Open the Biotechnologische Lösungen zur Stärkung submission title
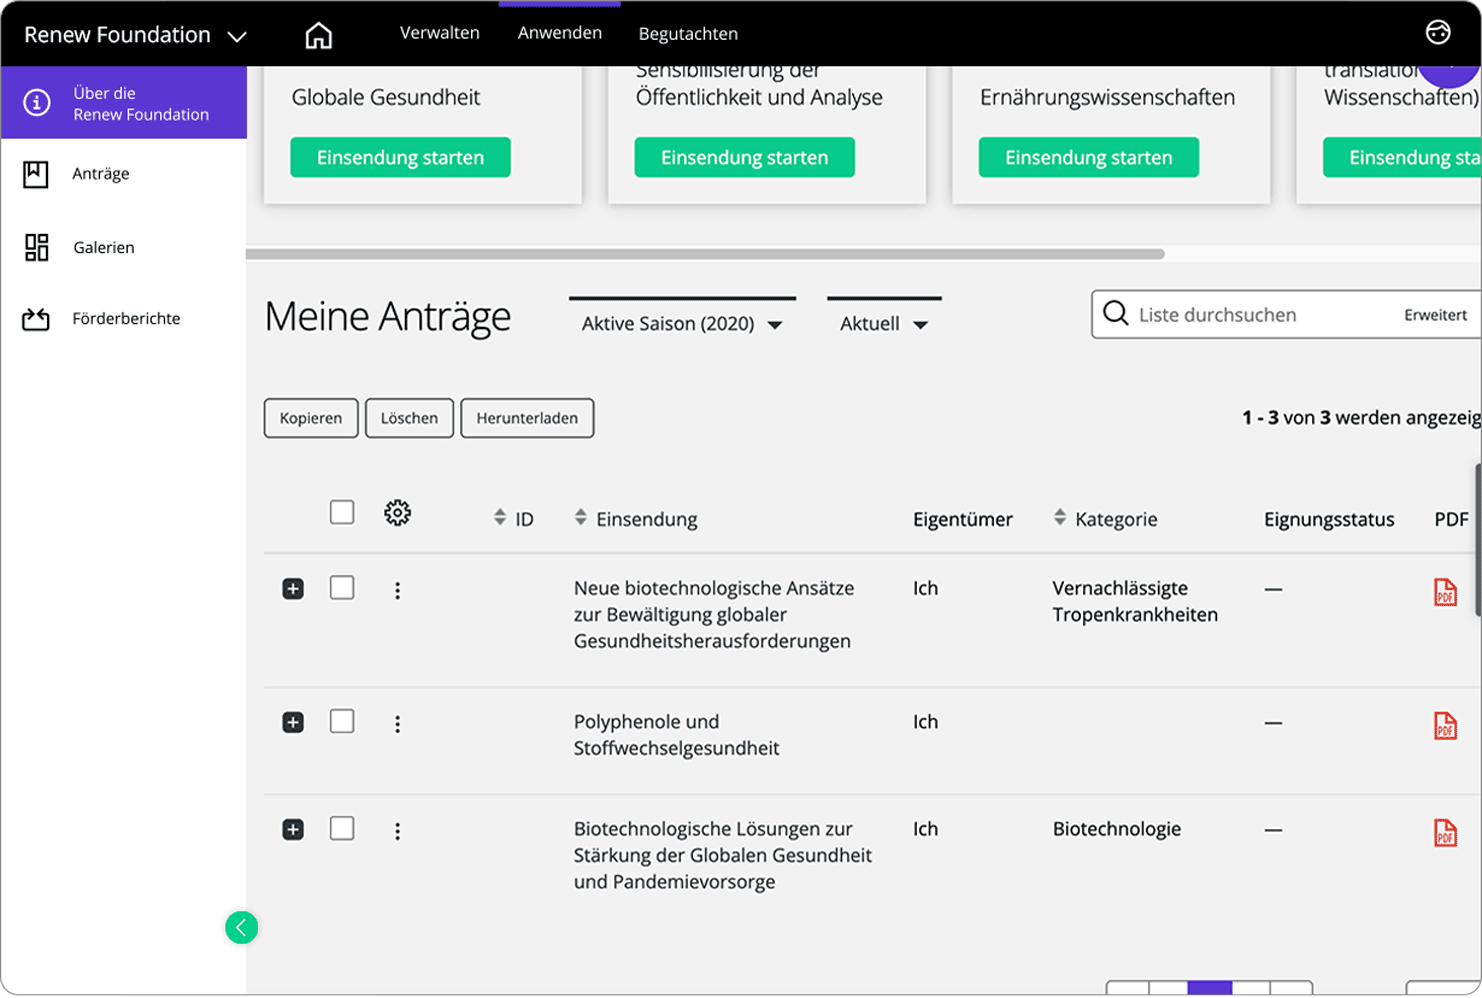This screenshot has width=1482, height=998. point(722,855)
